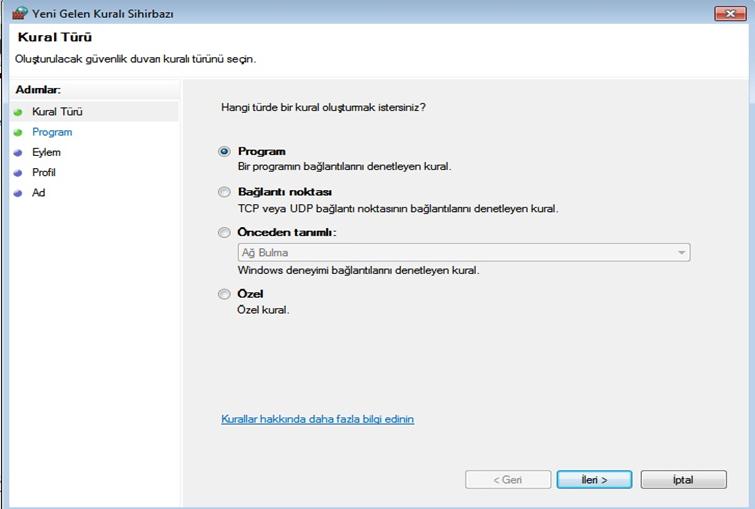The height and width of the screenshot is (509, 755).
Task: Click the < Geri back button
Action: (508, 480)
